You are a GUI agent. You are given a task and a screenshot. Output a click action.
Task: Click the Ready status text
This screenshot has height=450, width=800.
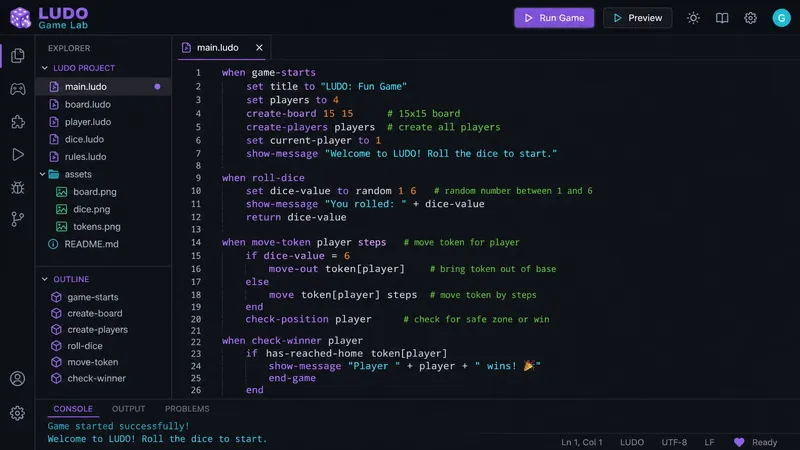(764, 442)
